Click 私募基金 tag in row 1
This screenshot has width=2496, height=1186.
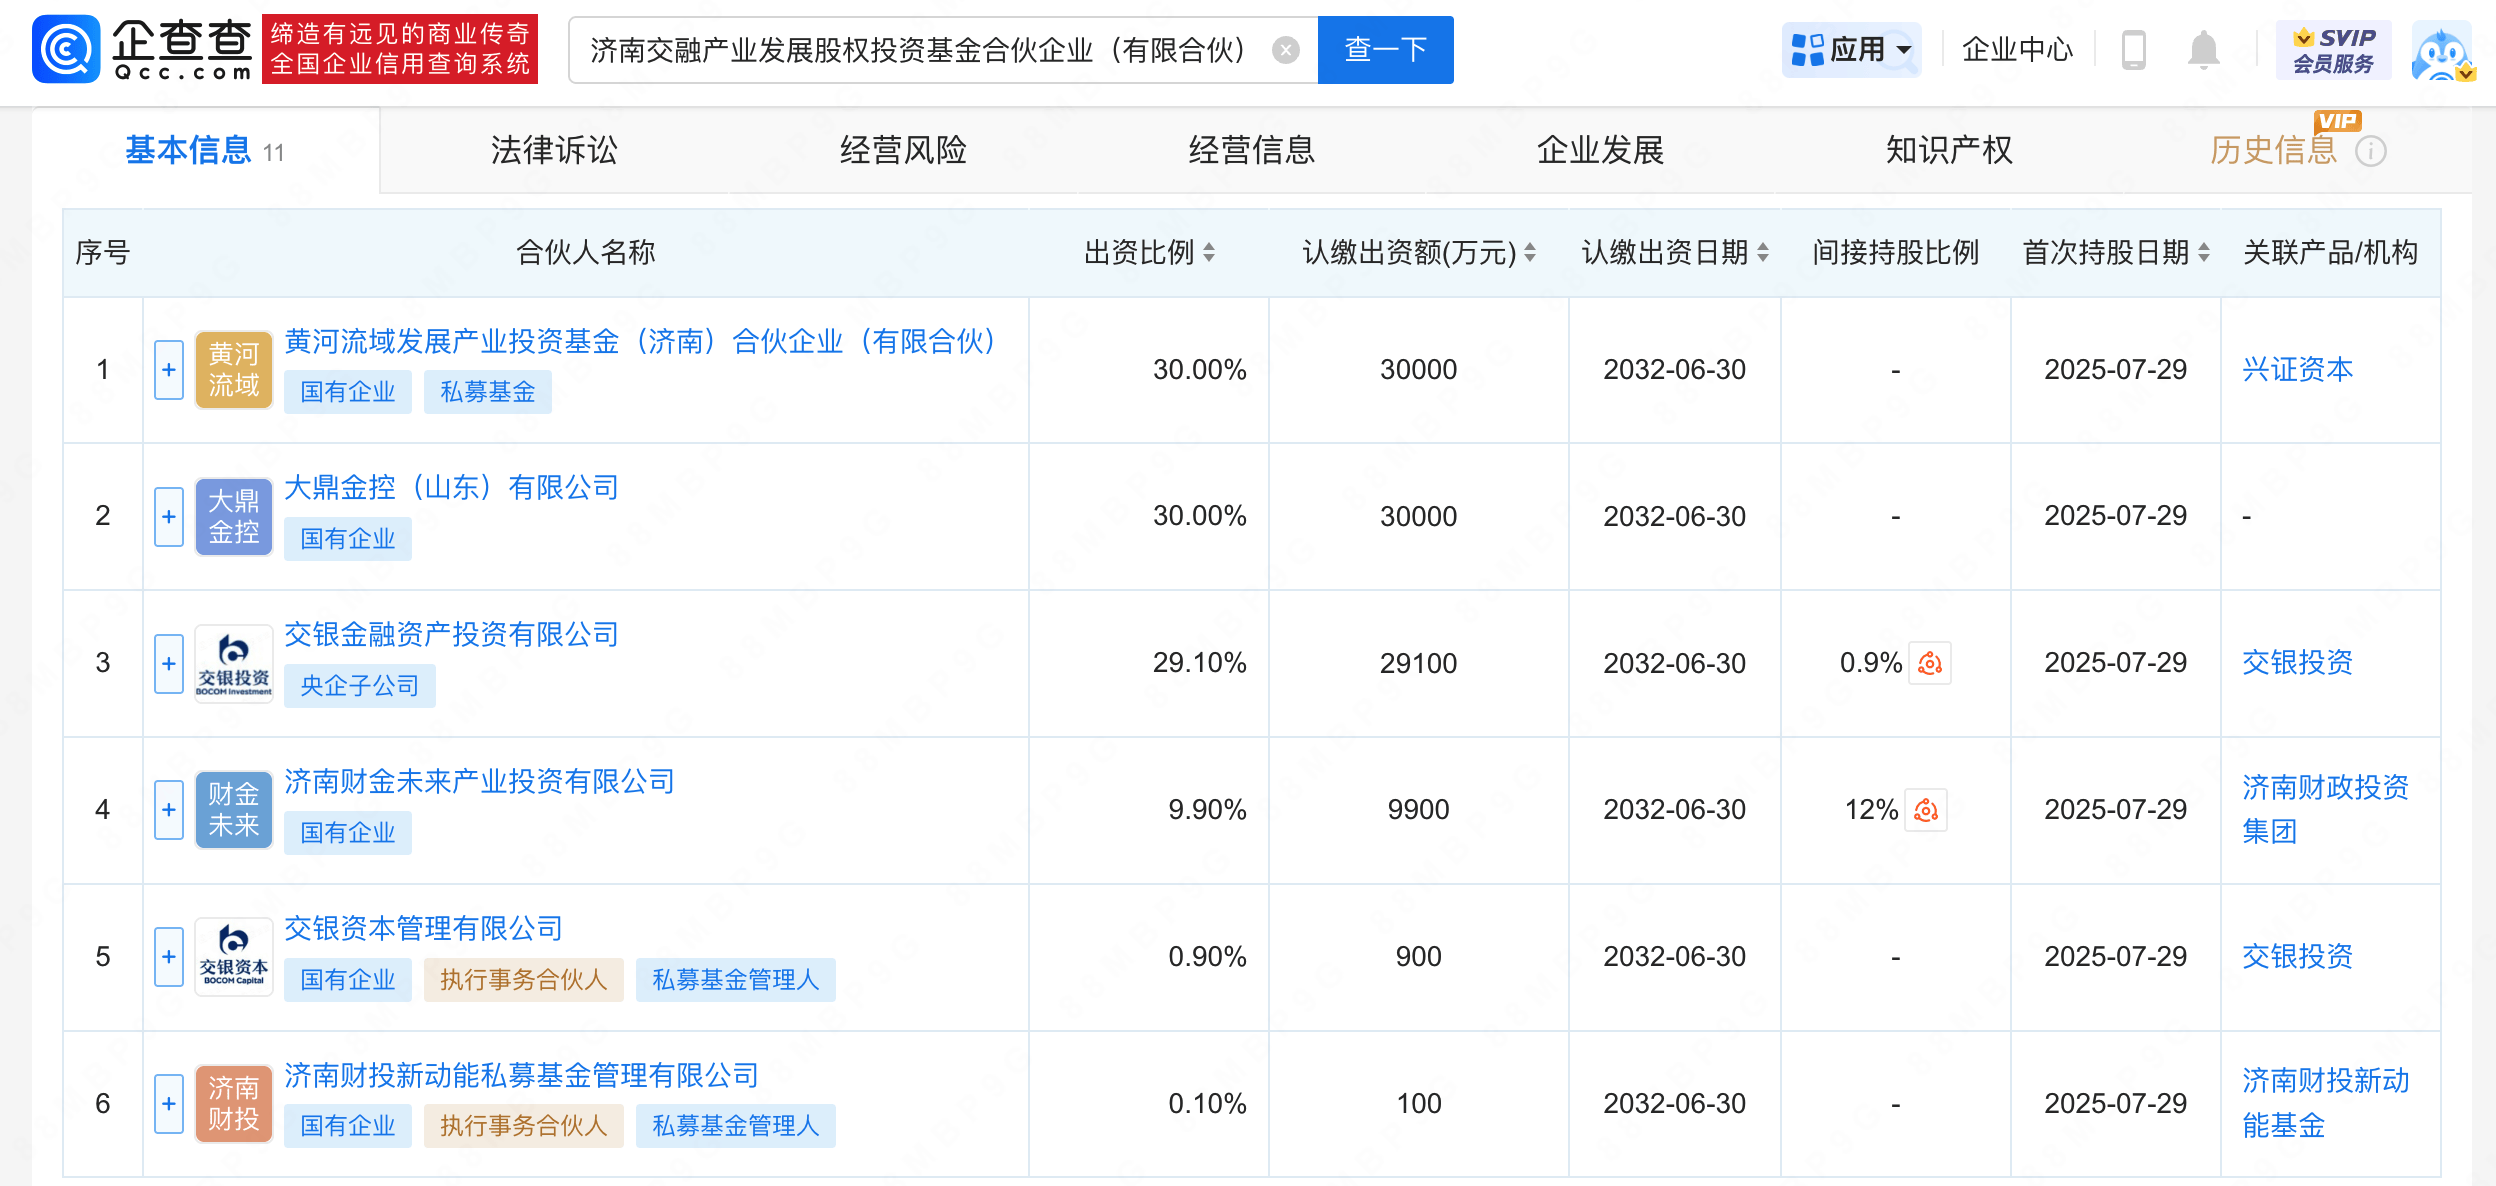(488, 392)
